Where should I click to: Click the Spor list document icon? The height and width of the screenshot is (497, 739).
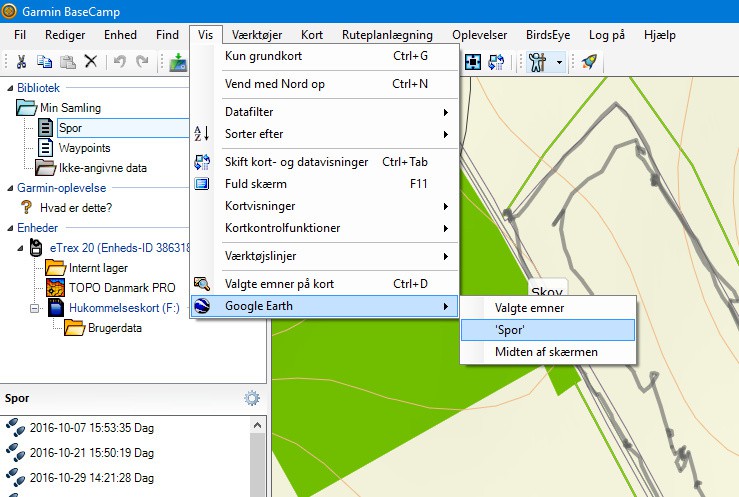(45, 128)
